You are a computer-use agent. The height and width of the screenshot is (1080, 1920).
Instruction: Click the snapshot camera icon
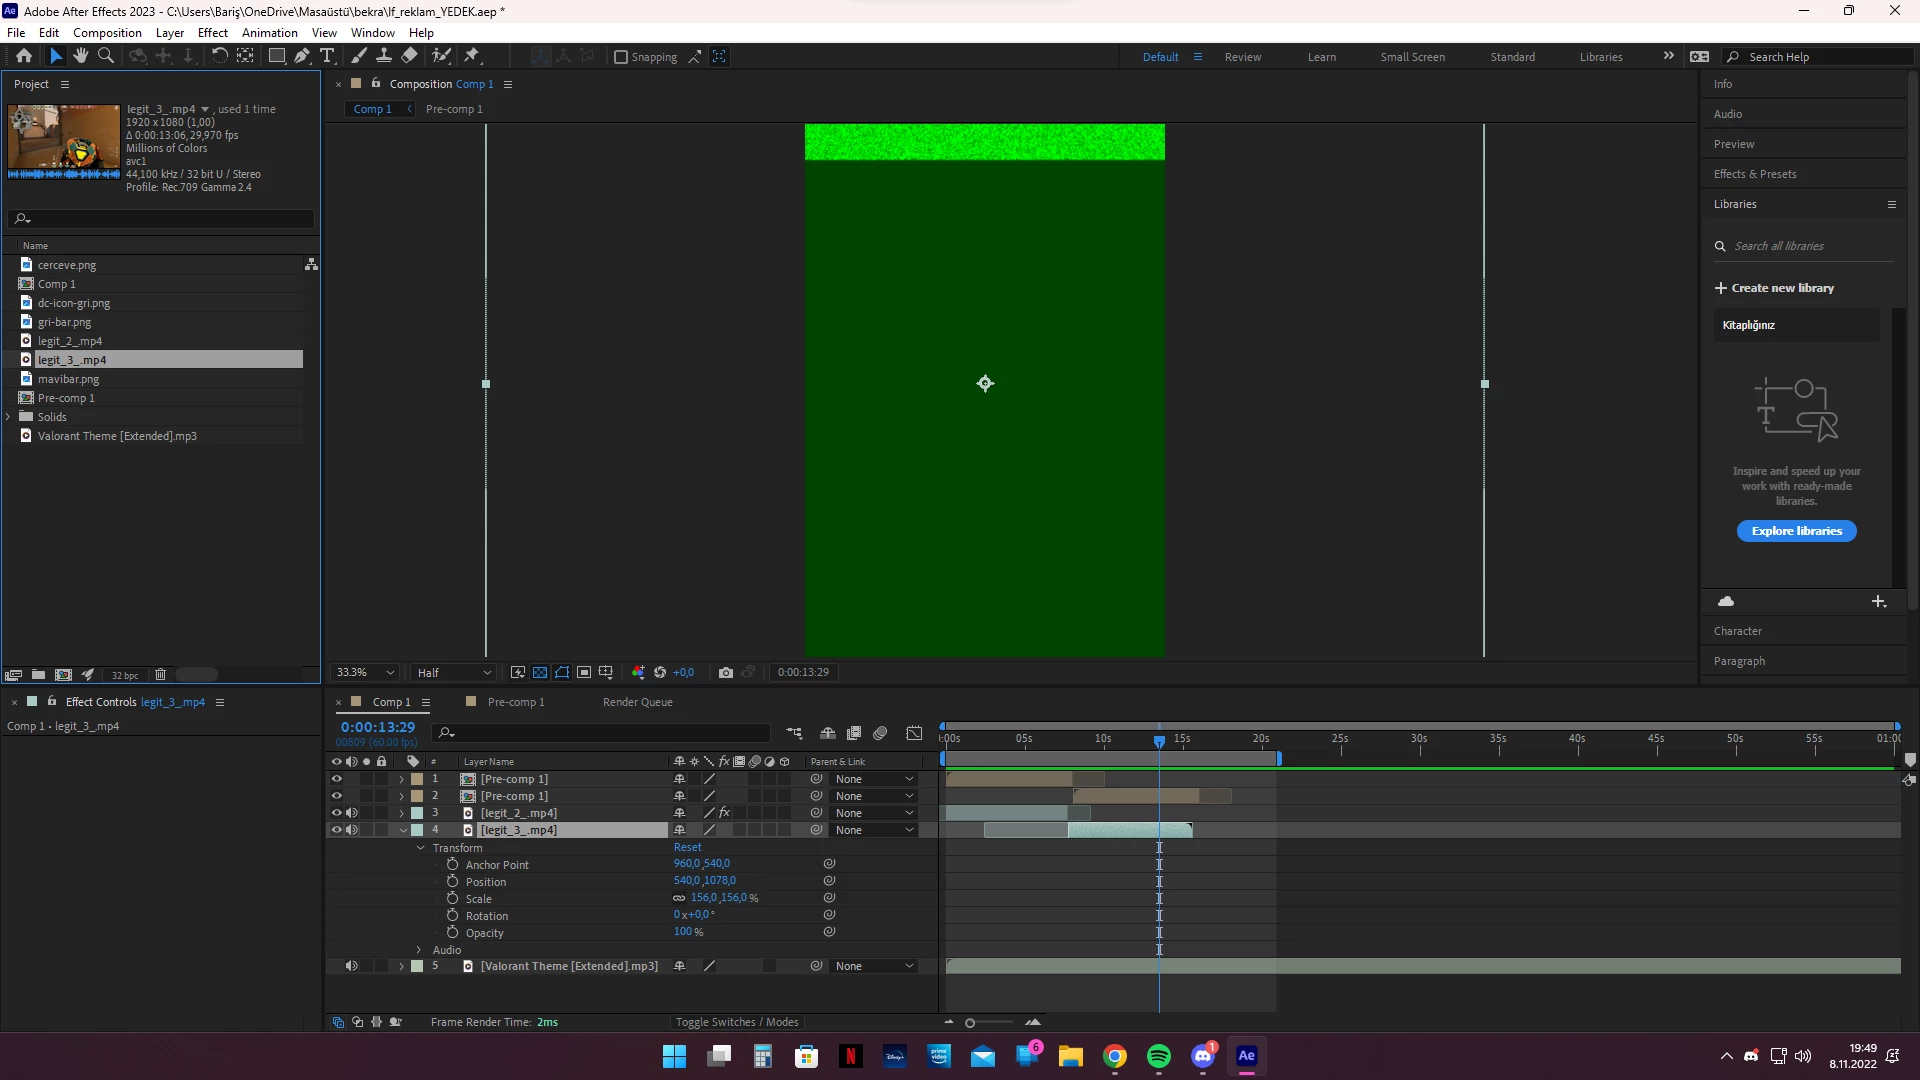coord(726,673)
